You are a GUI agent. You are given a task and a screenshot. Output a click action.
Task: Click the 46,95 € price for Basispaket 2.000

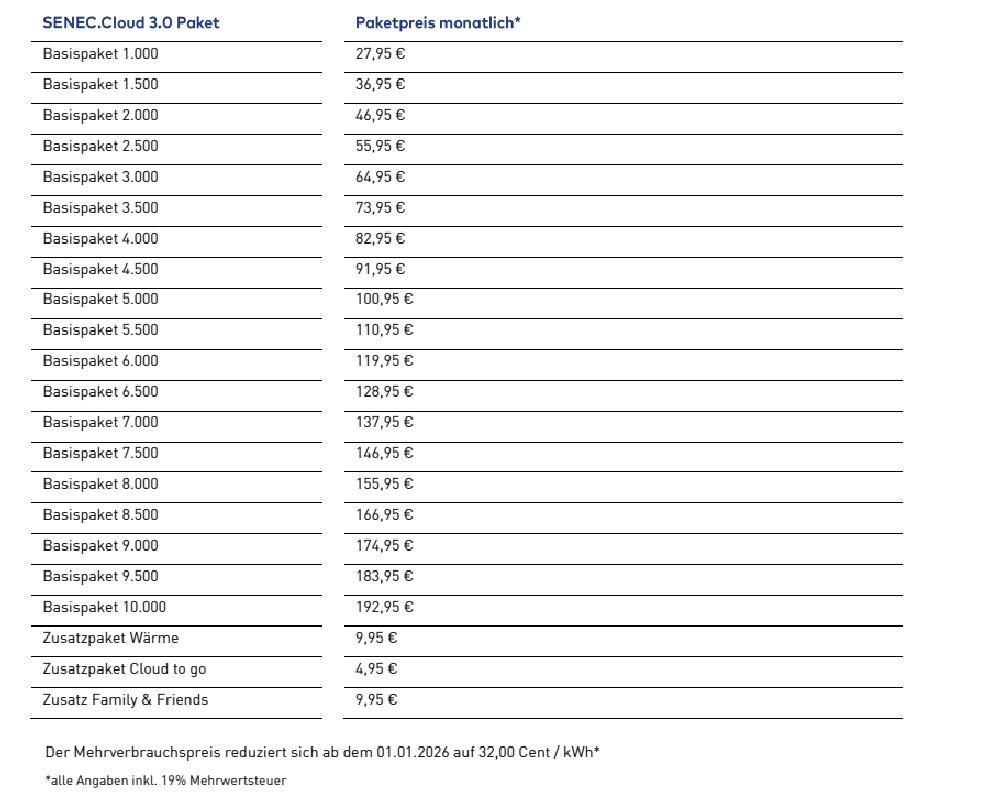click(x=380, y=115)
